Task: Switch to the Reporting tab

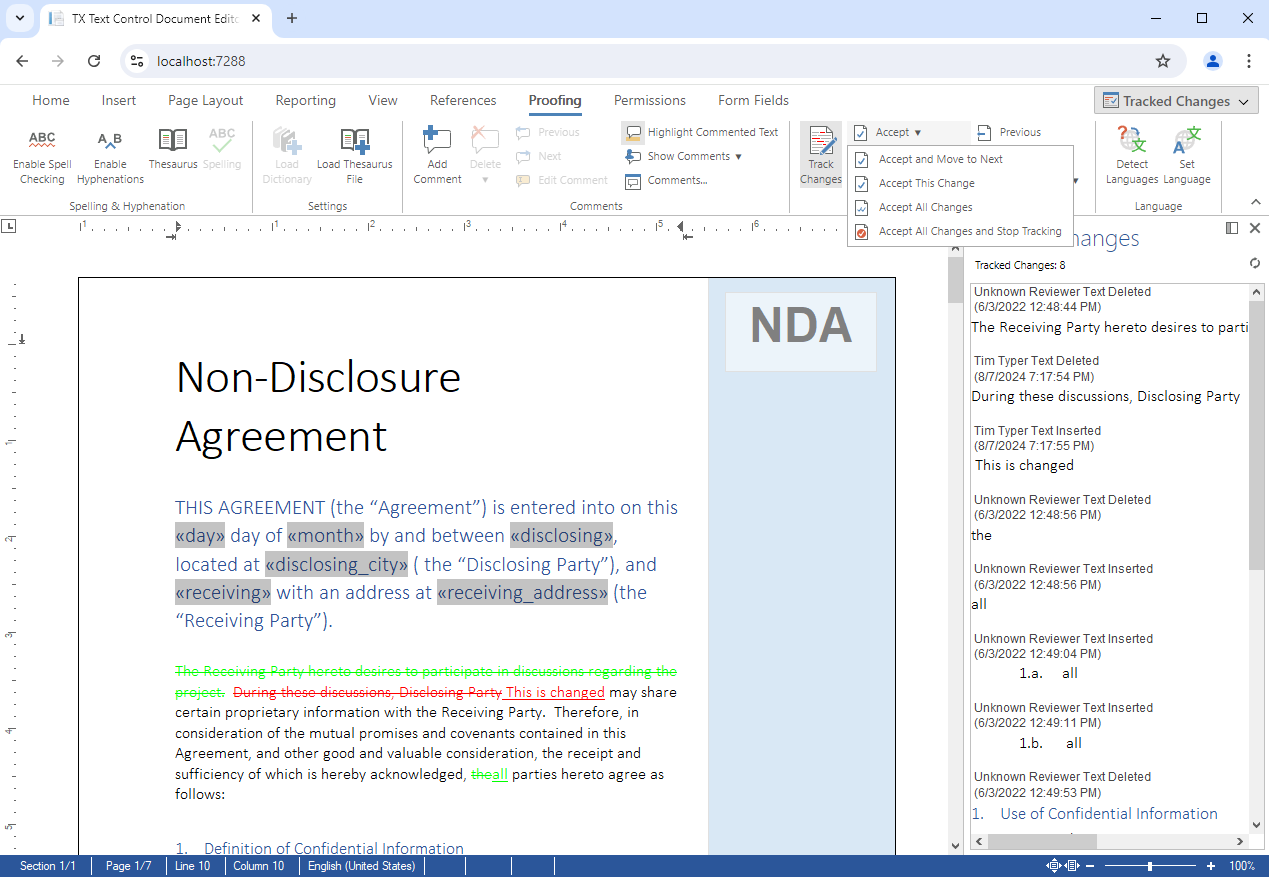Action: point(306,100)
